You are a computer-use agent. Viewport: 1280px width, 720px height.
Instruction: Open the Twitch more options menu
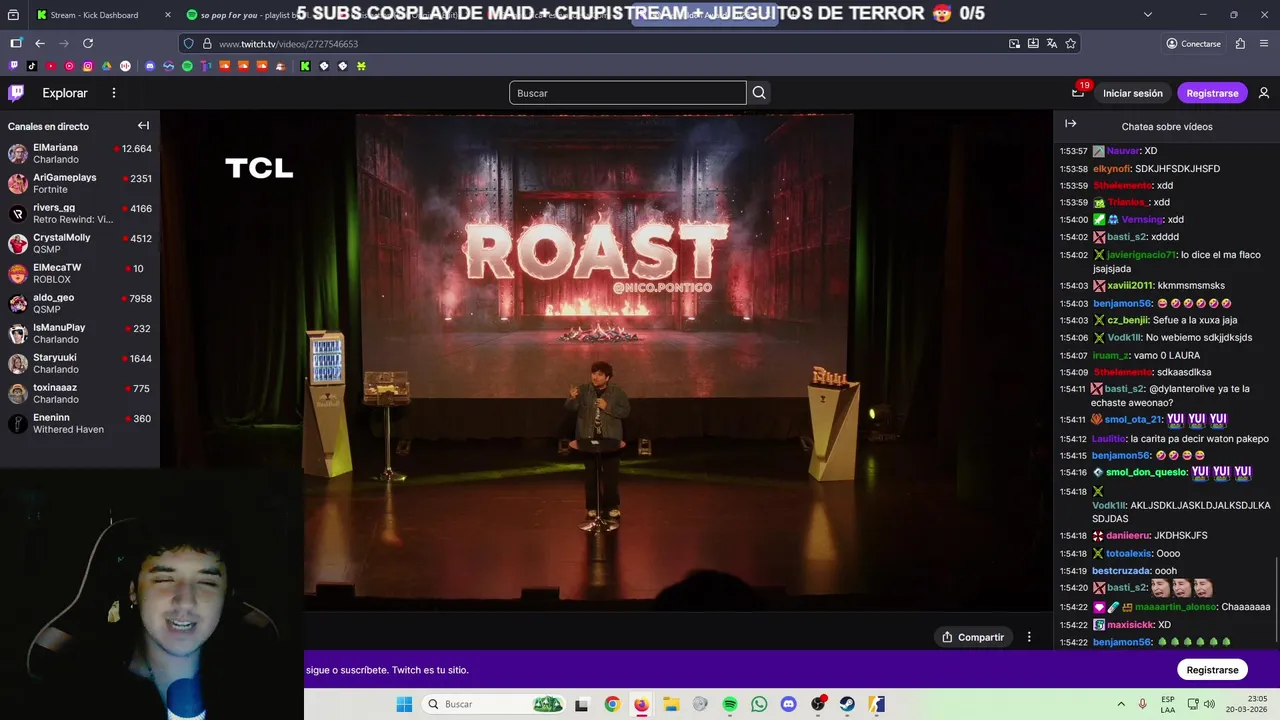click(113, 93)
